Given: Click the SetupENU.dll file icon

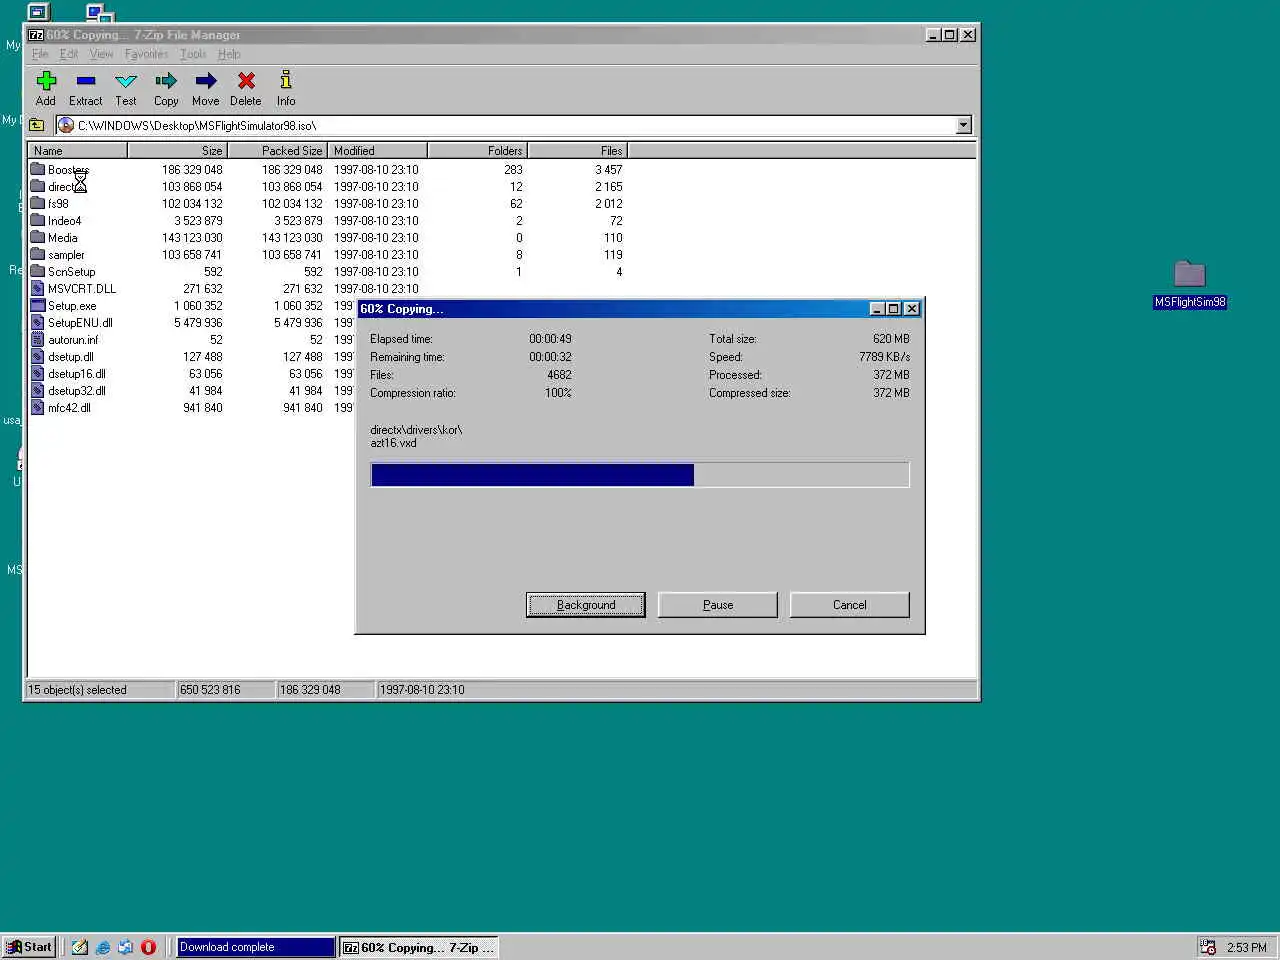Looking at the screenshot, I should [x=38, y=322].
